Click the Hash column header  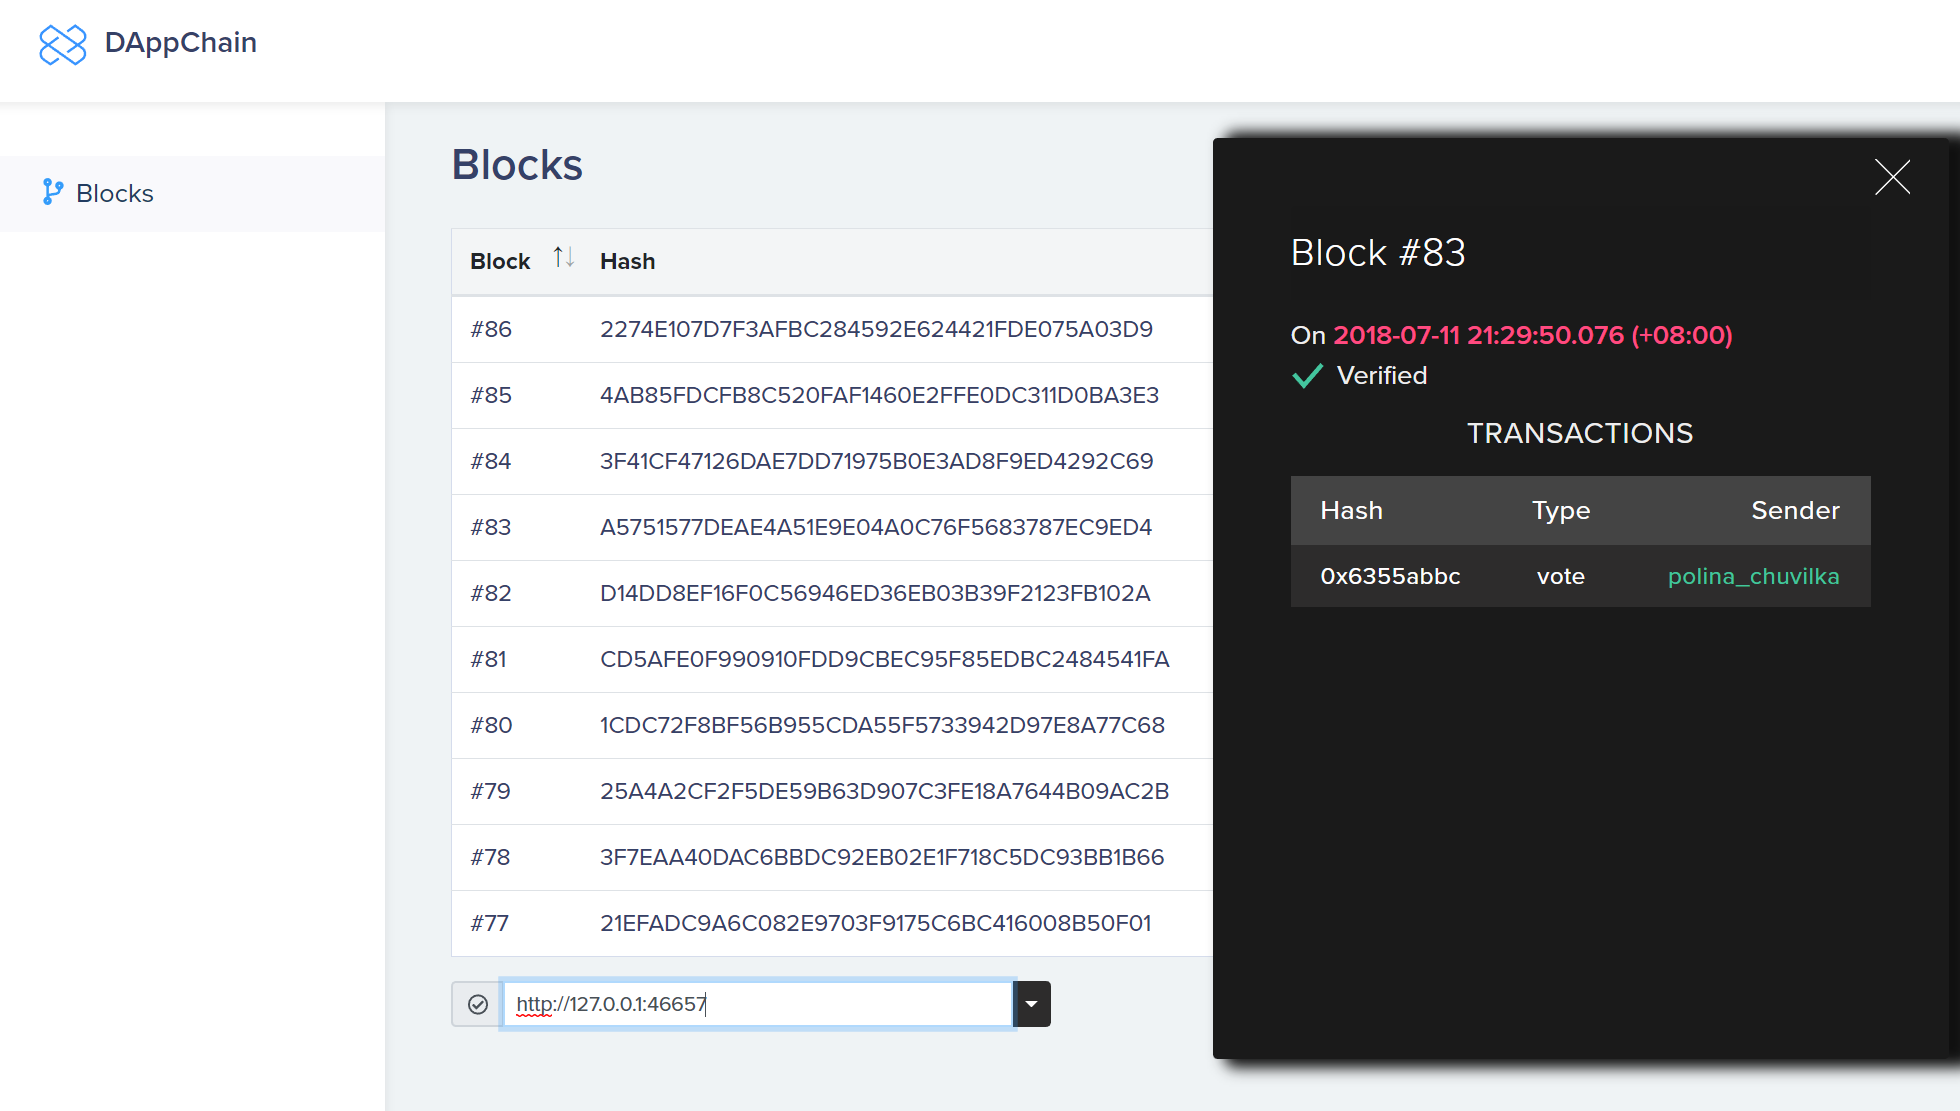[x=627, y=261]
